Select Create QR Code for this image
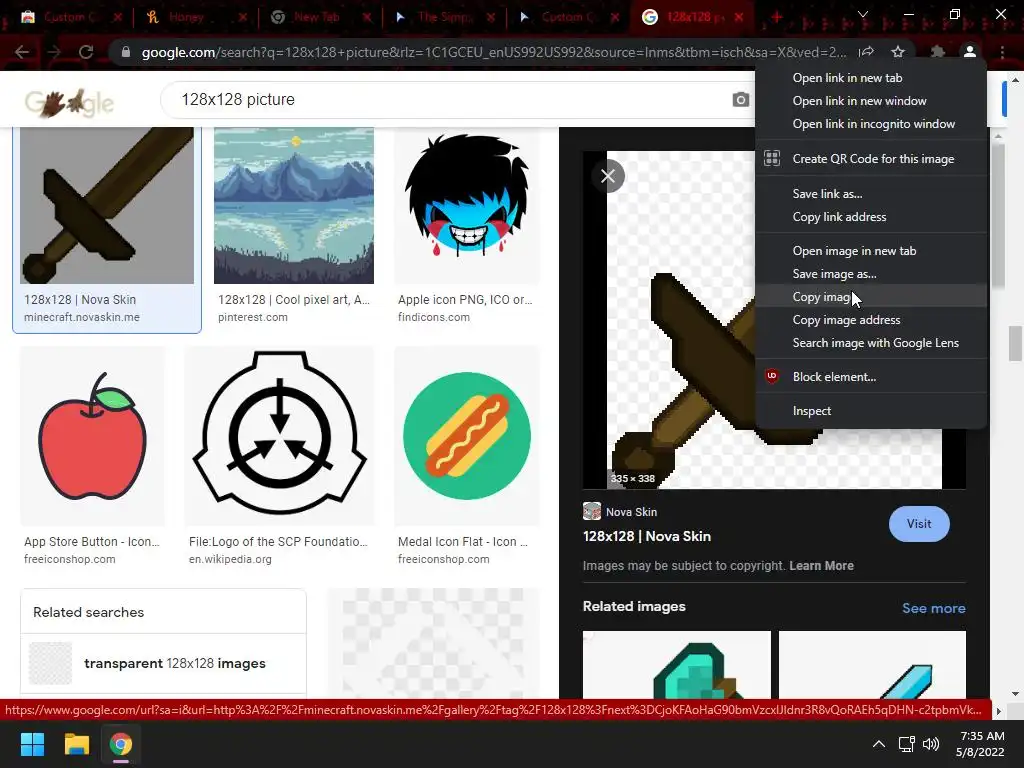This screenshot has height=768, width=1024. (871, 159)
